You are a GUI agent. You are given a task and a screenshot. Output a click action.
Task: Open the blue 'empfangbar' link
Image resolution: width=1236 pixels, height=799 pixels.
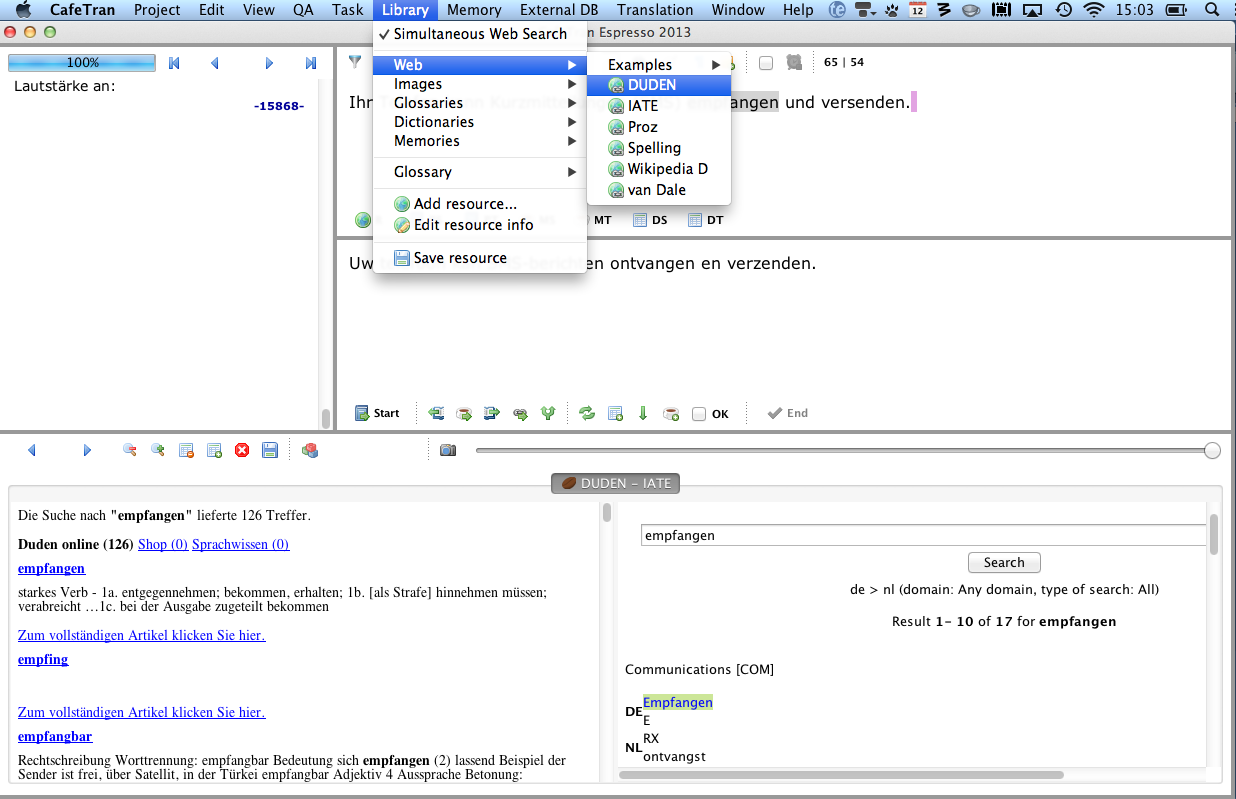point(55,736)
